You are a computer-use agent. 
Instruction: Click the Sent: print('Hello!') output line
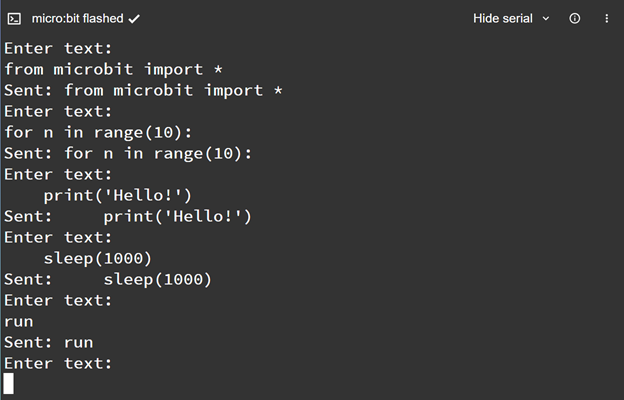point(128,217)
